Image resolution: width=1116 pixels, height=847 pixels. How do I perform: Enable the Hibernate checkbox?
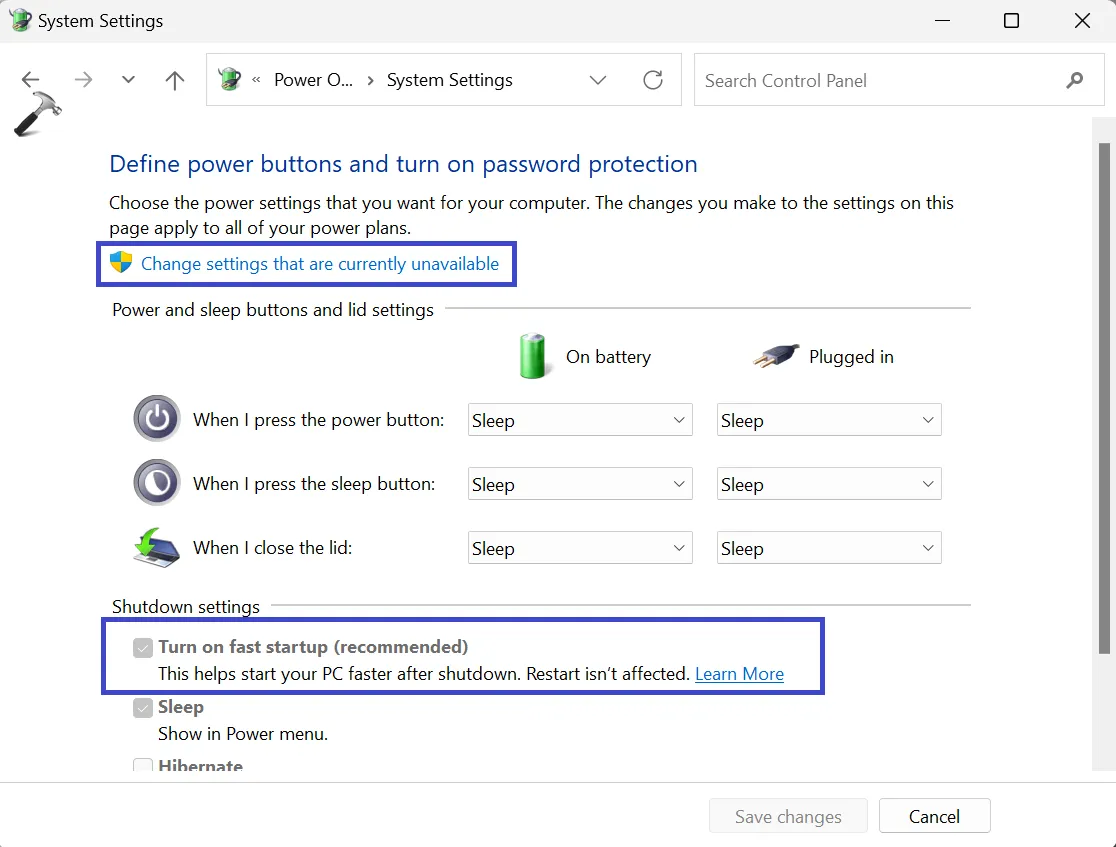tap(142, 765)
